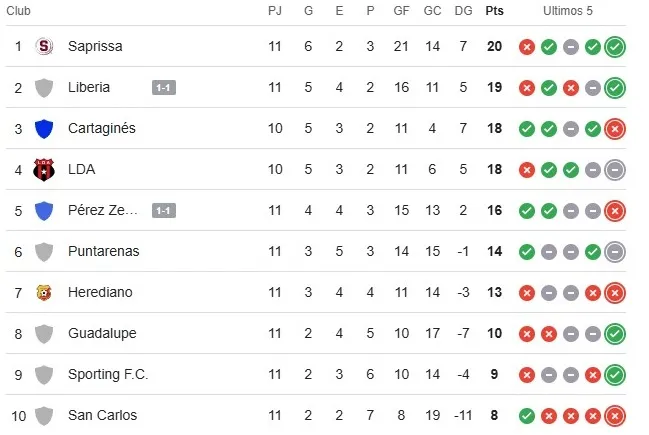
Task: Click the LDA club crest icon
Action: pyautogui.click(x=44, y=170)
